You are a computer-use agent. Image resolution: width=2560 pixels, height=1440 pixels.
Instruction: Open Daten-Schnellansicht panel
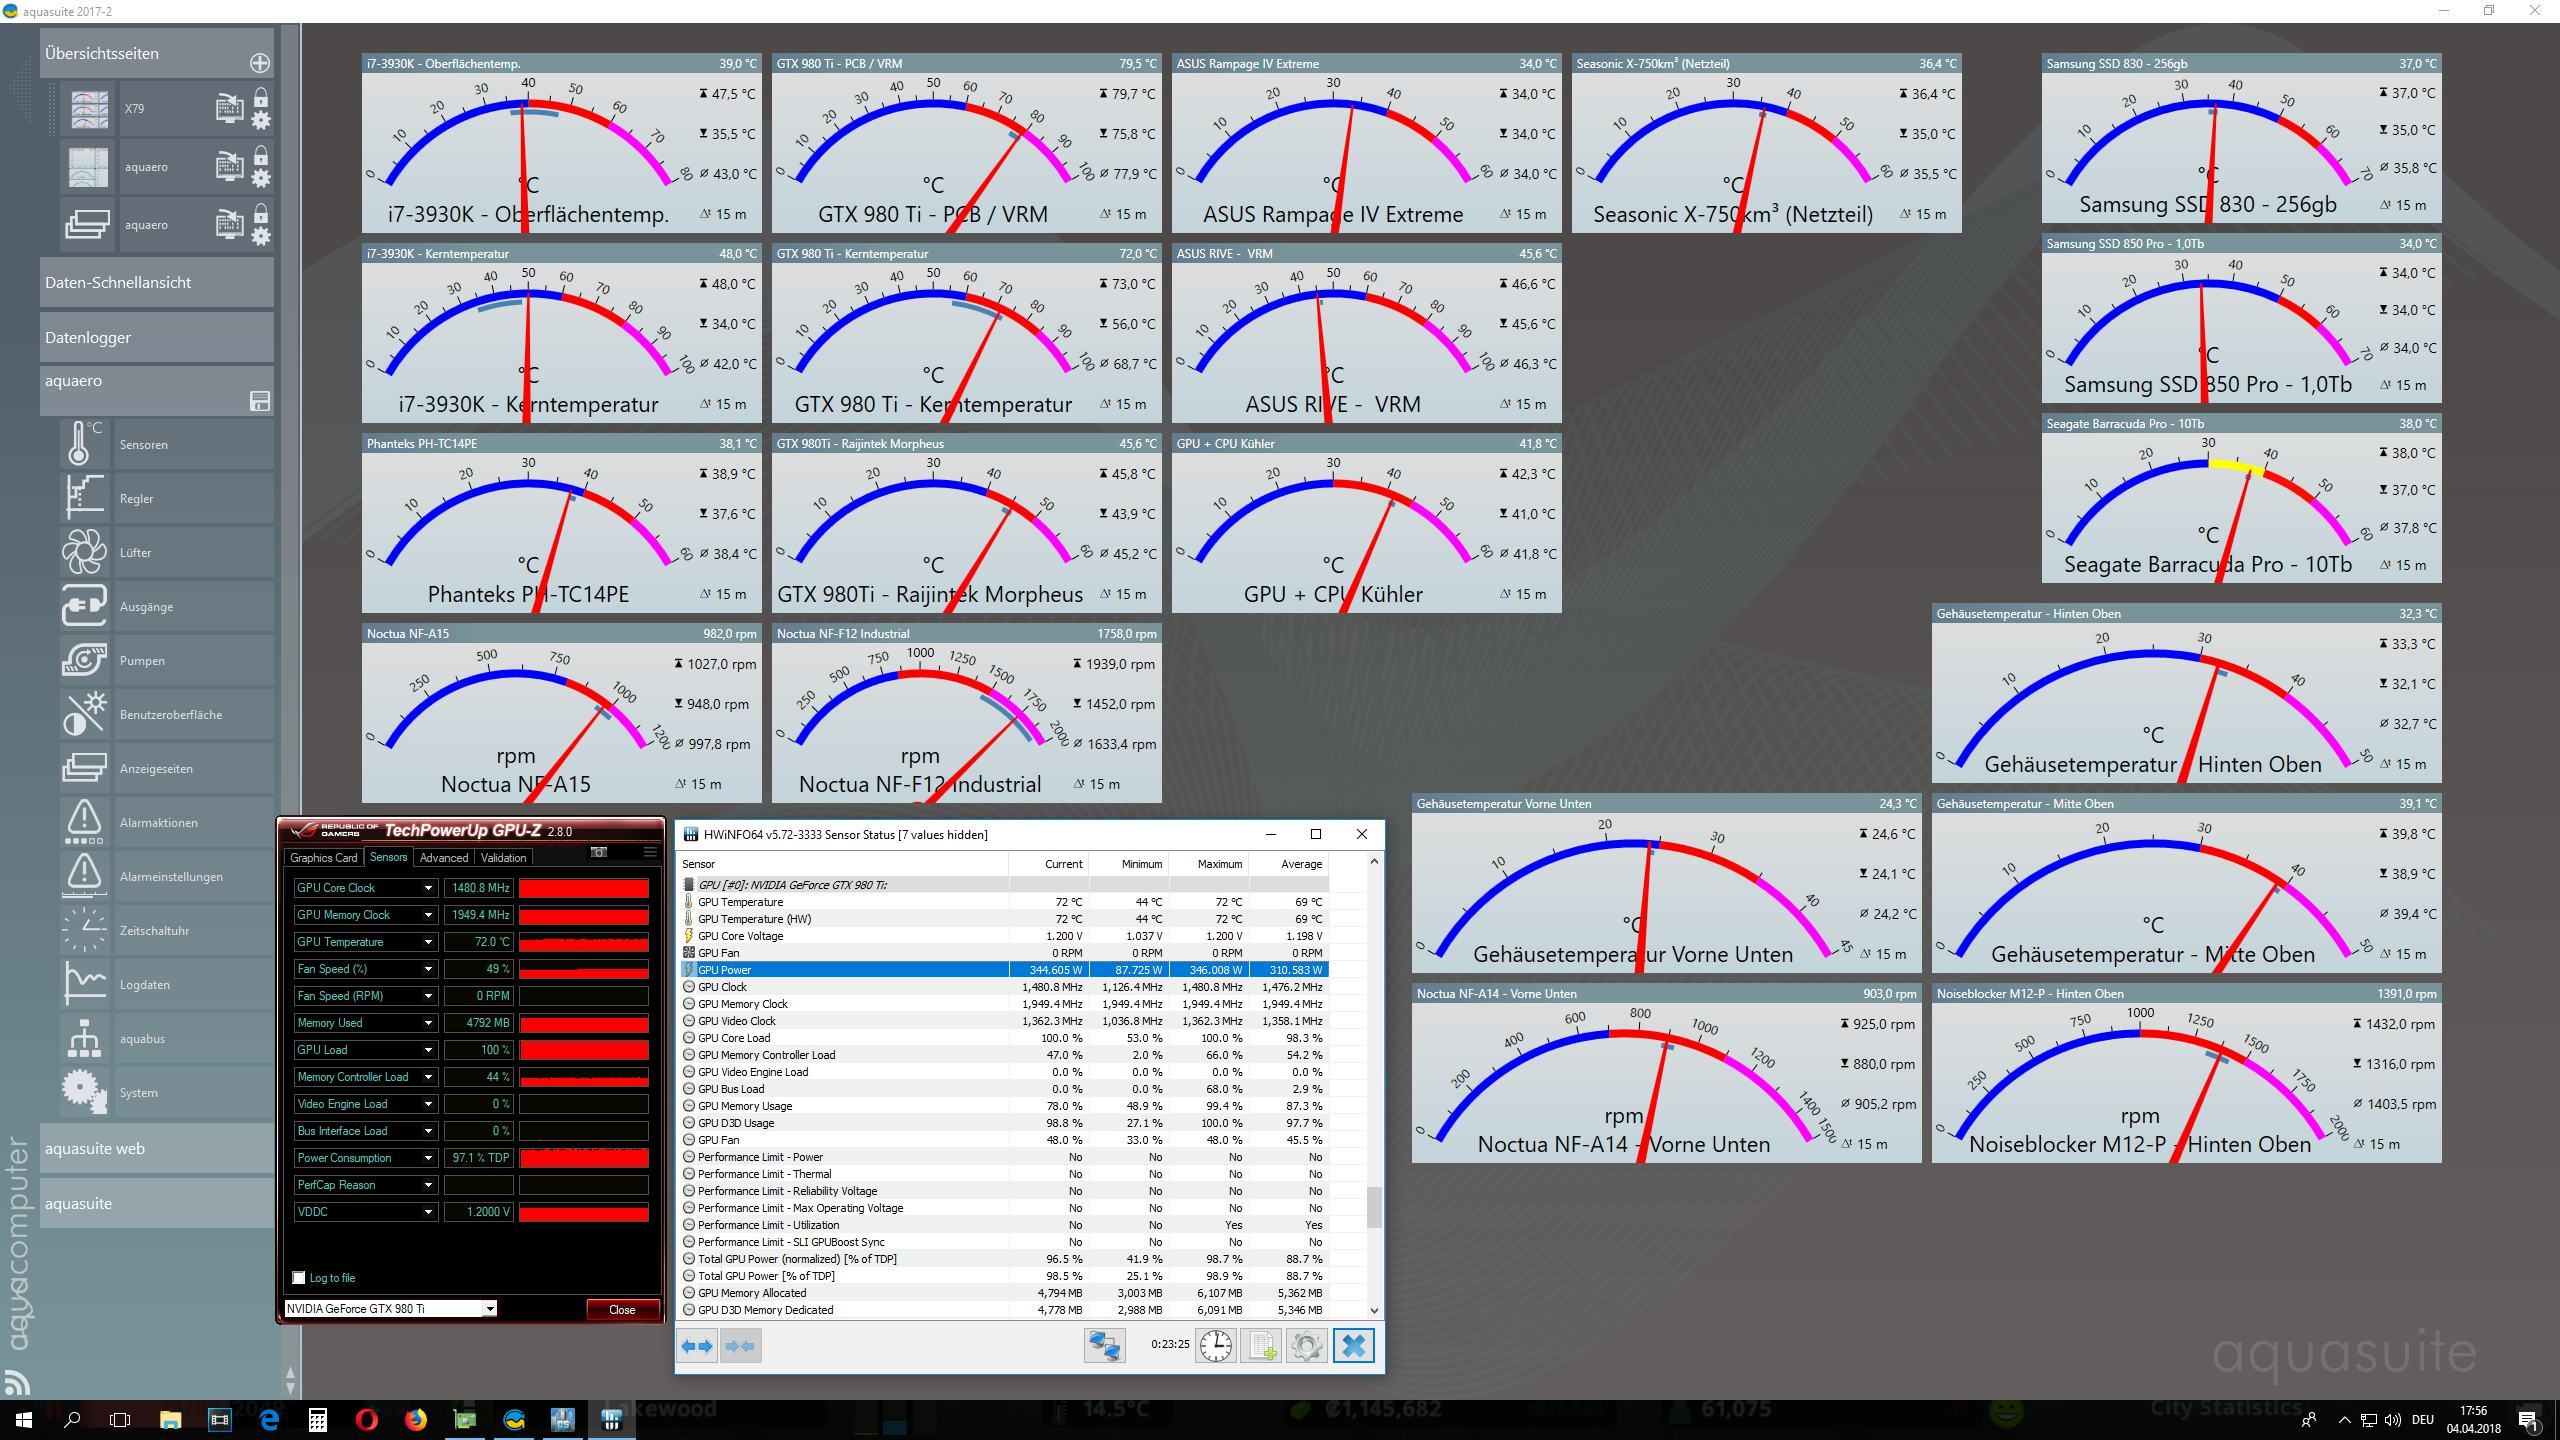click(x=157, y=283)
